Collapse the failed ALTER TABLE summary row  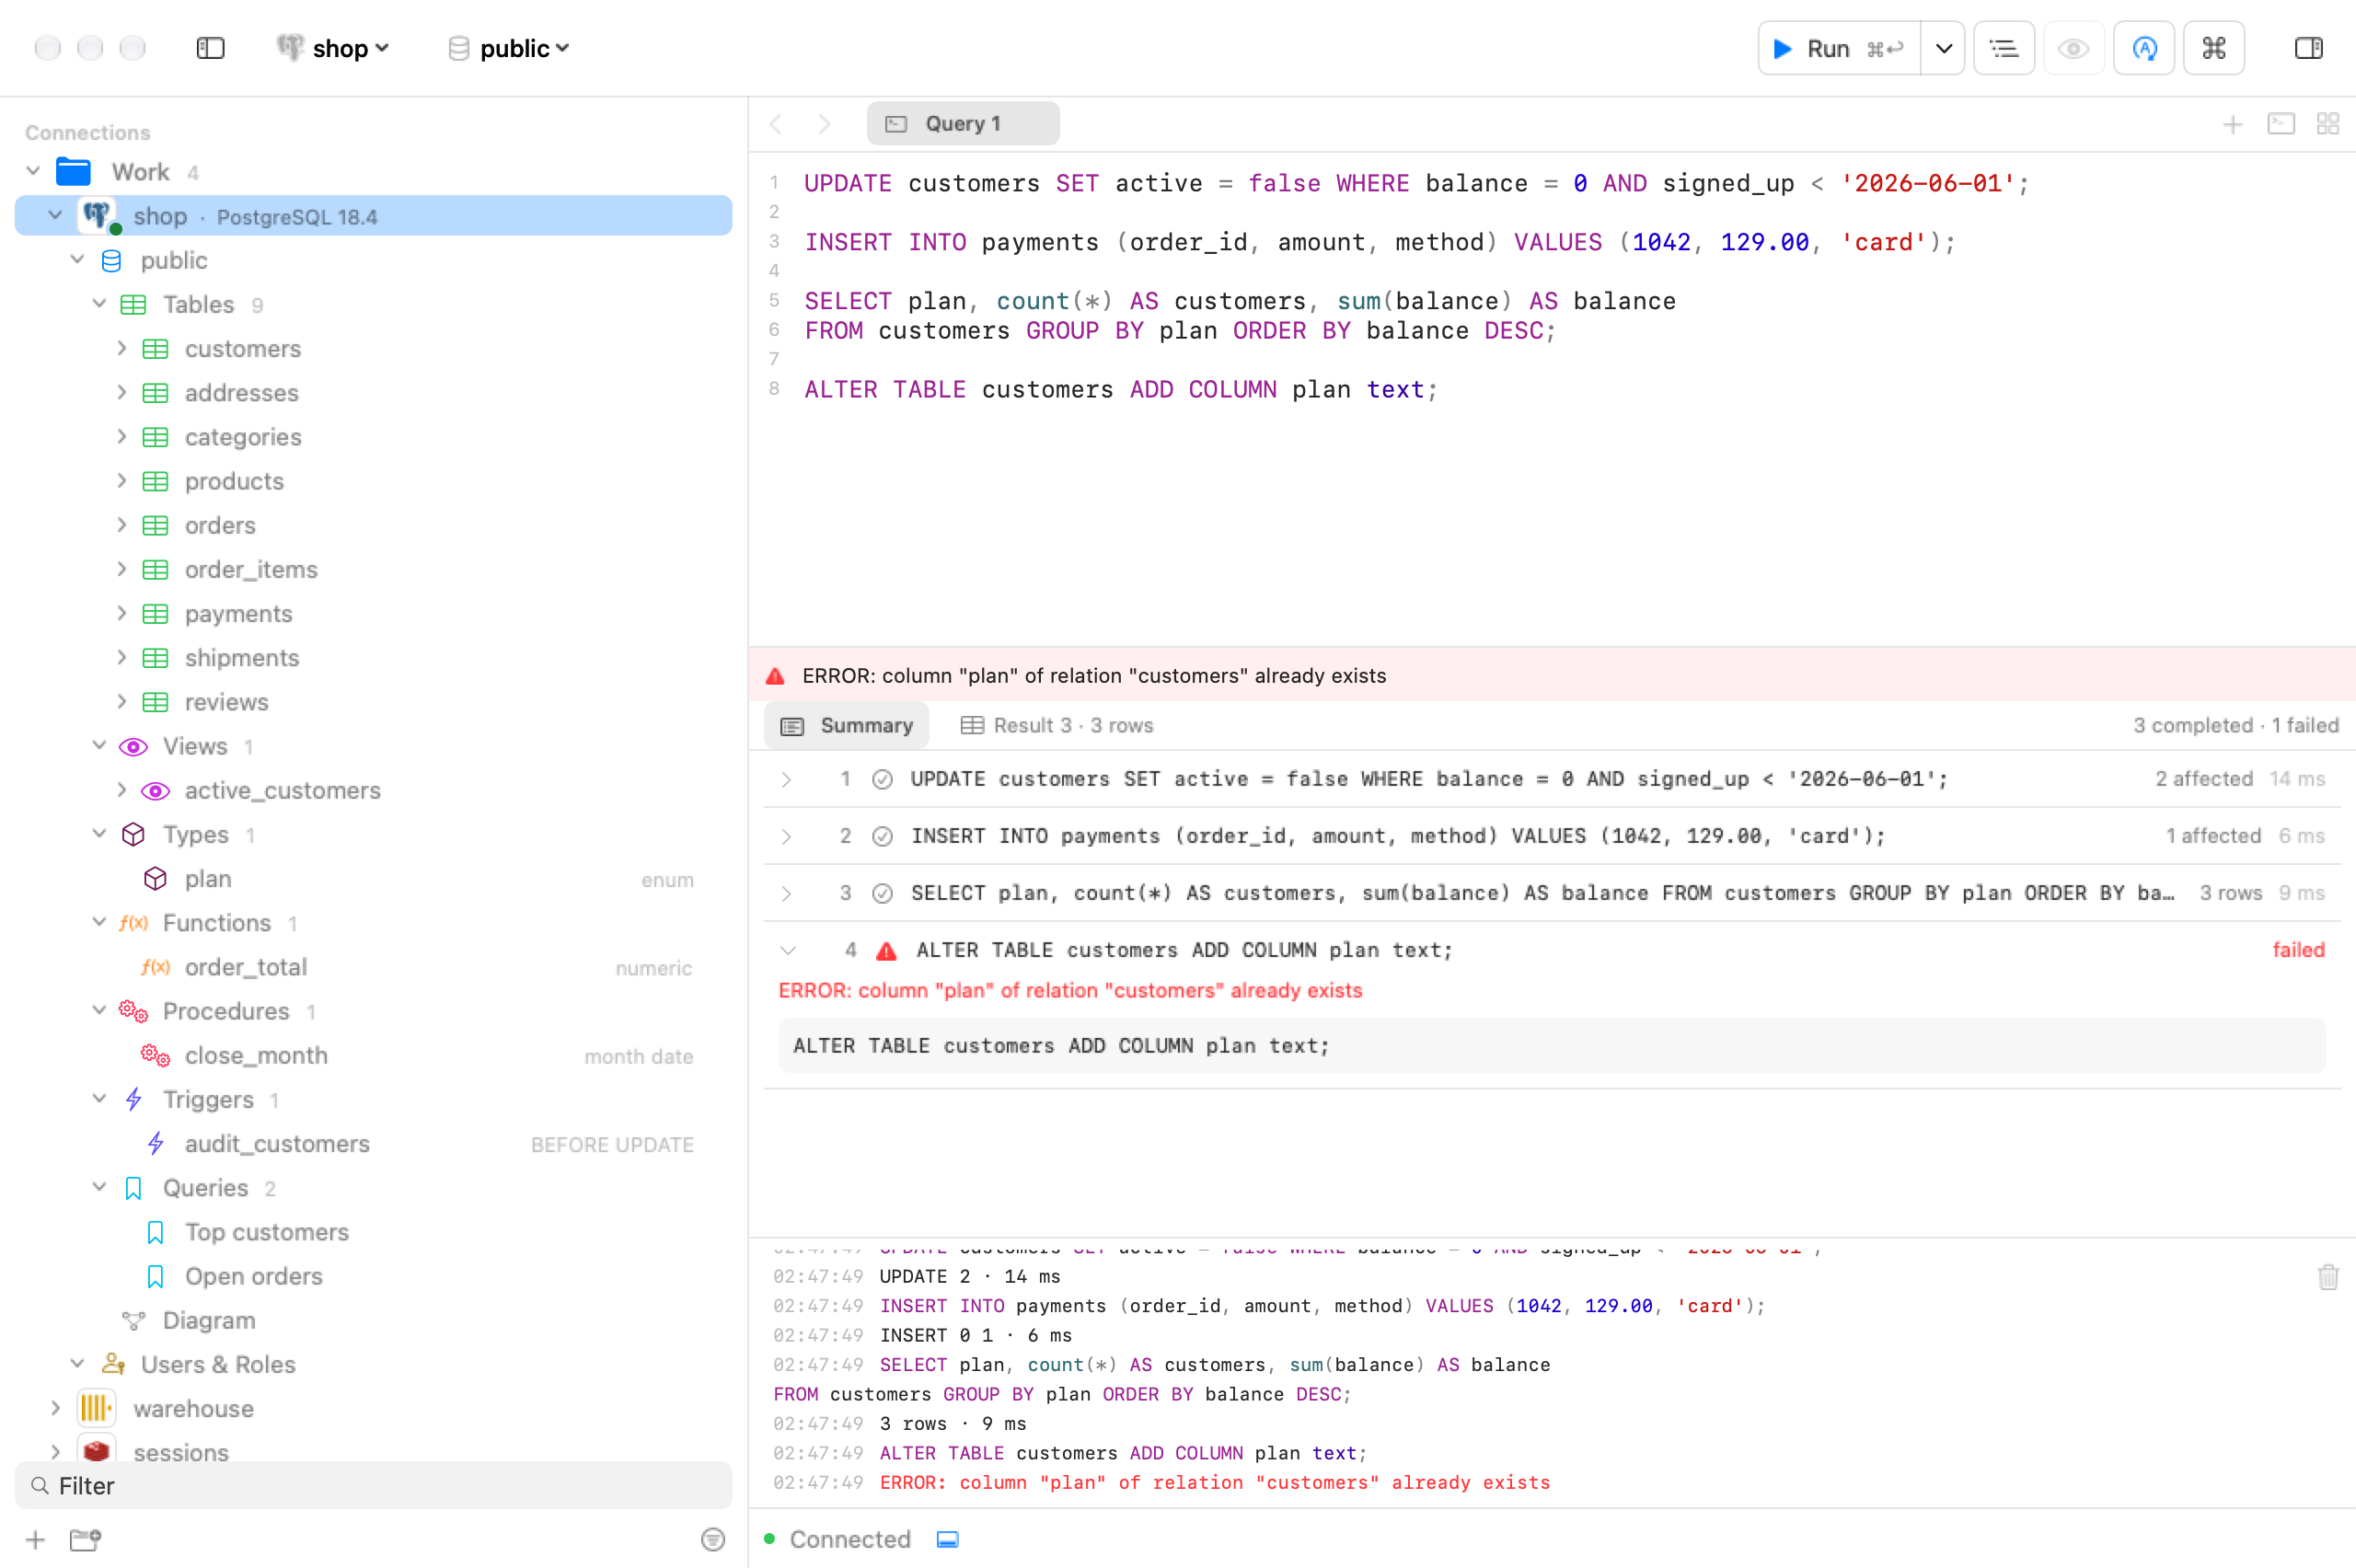[787, 950]
